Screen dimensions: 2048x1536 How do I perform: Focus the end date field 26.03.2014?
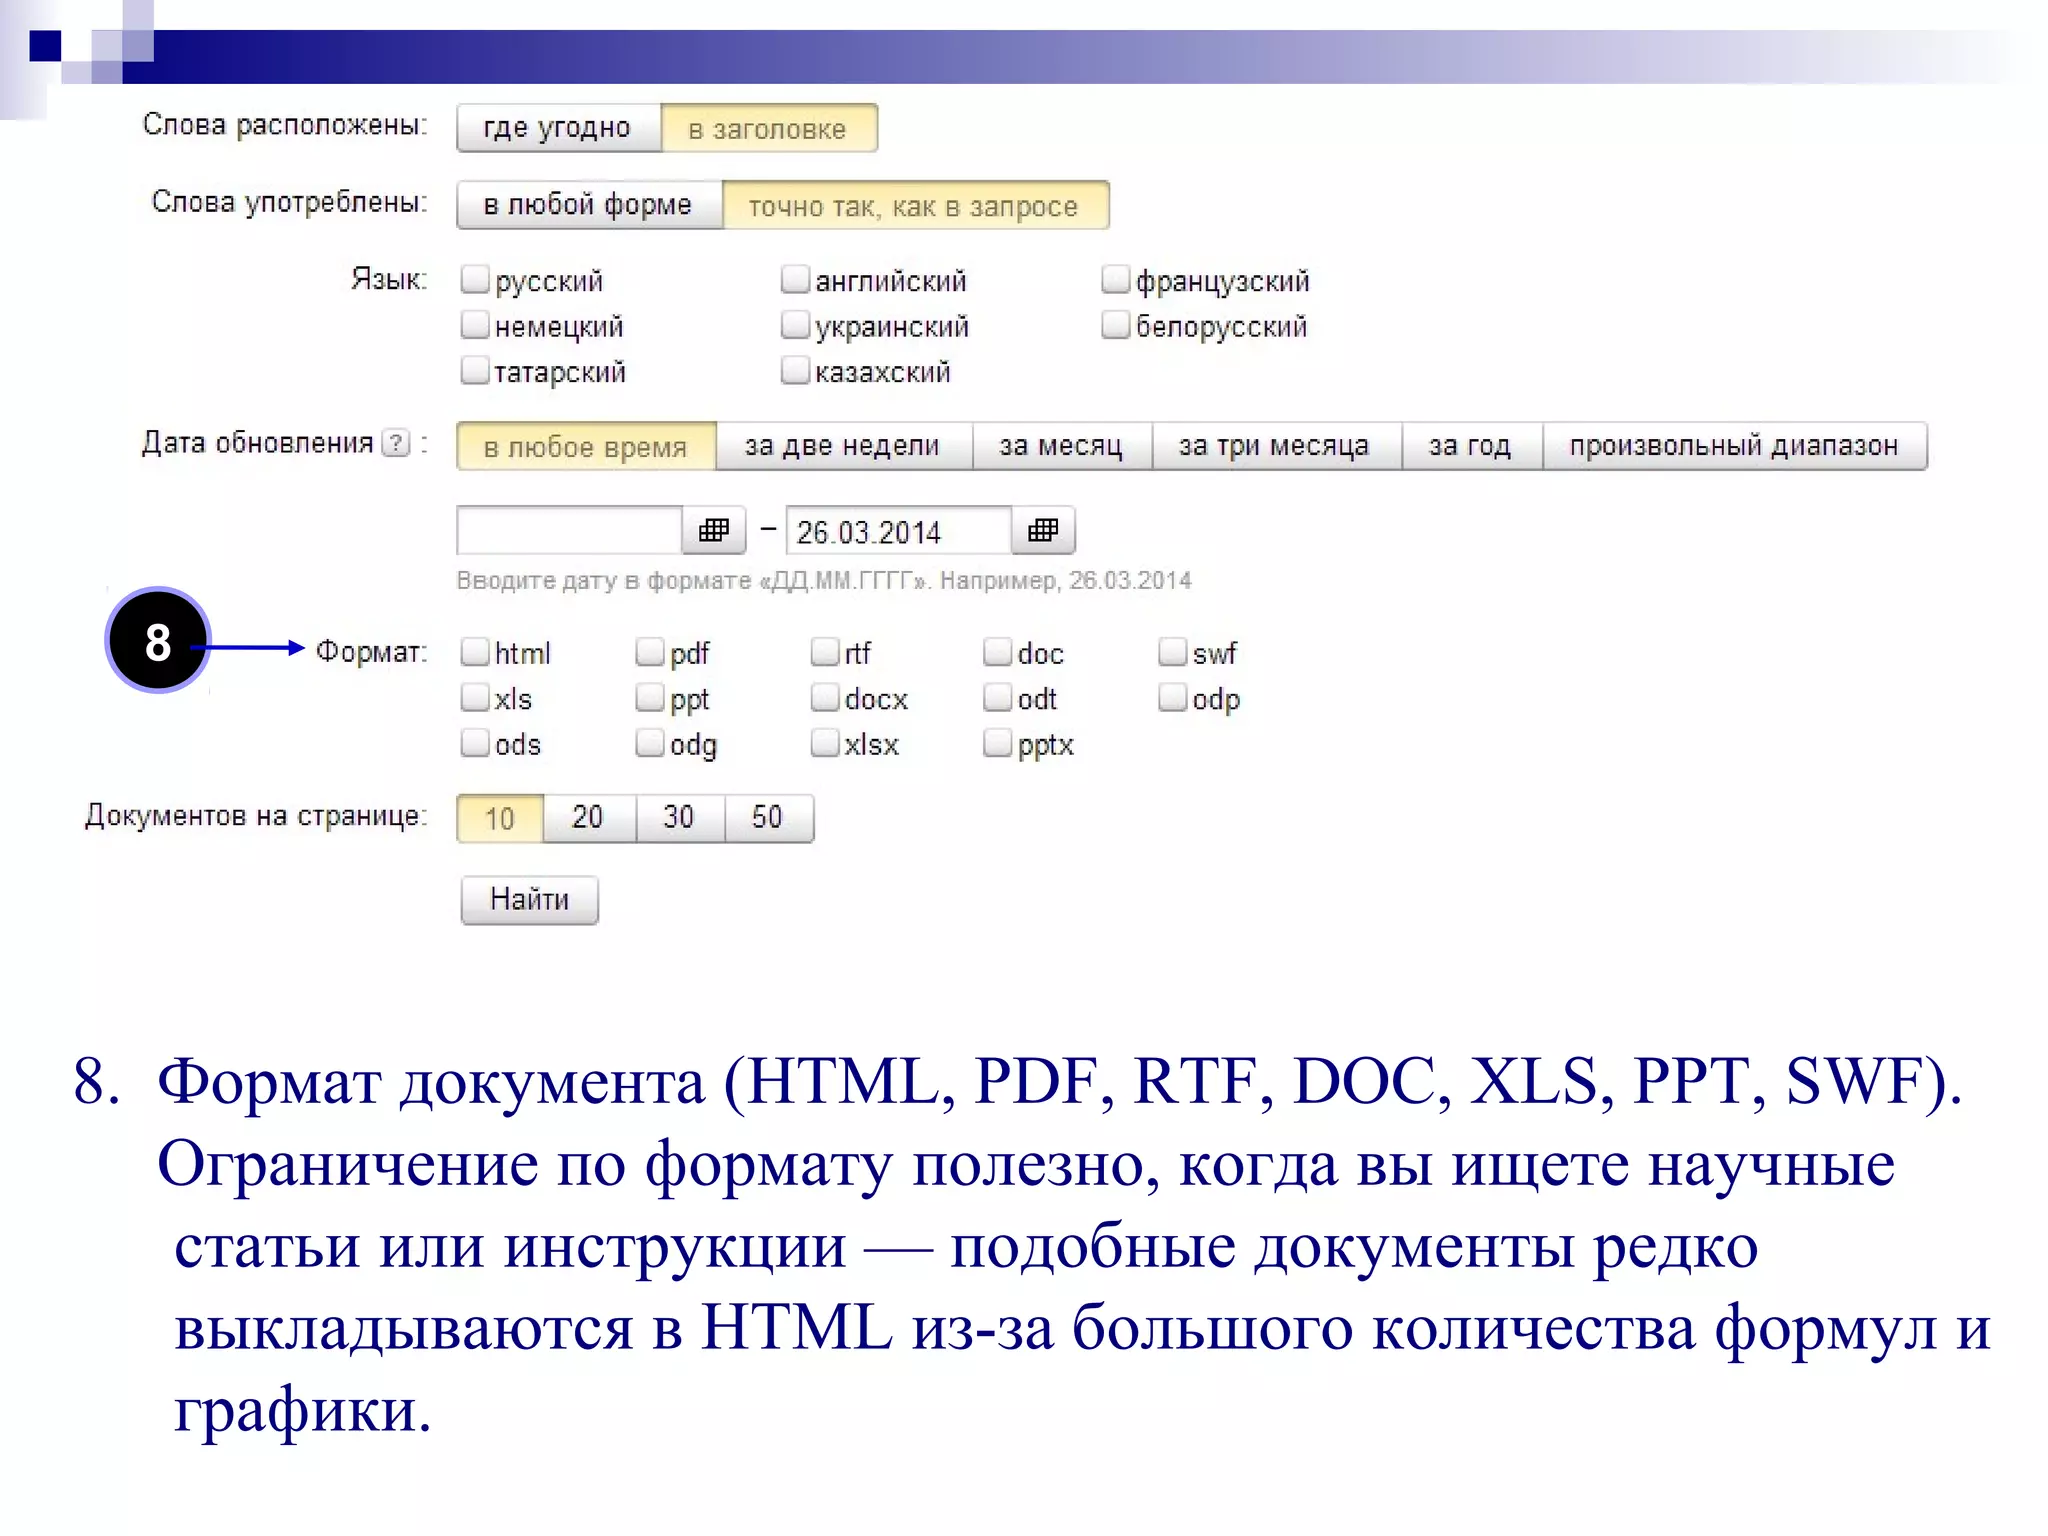pos(899,530)
